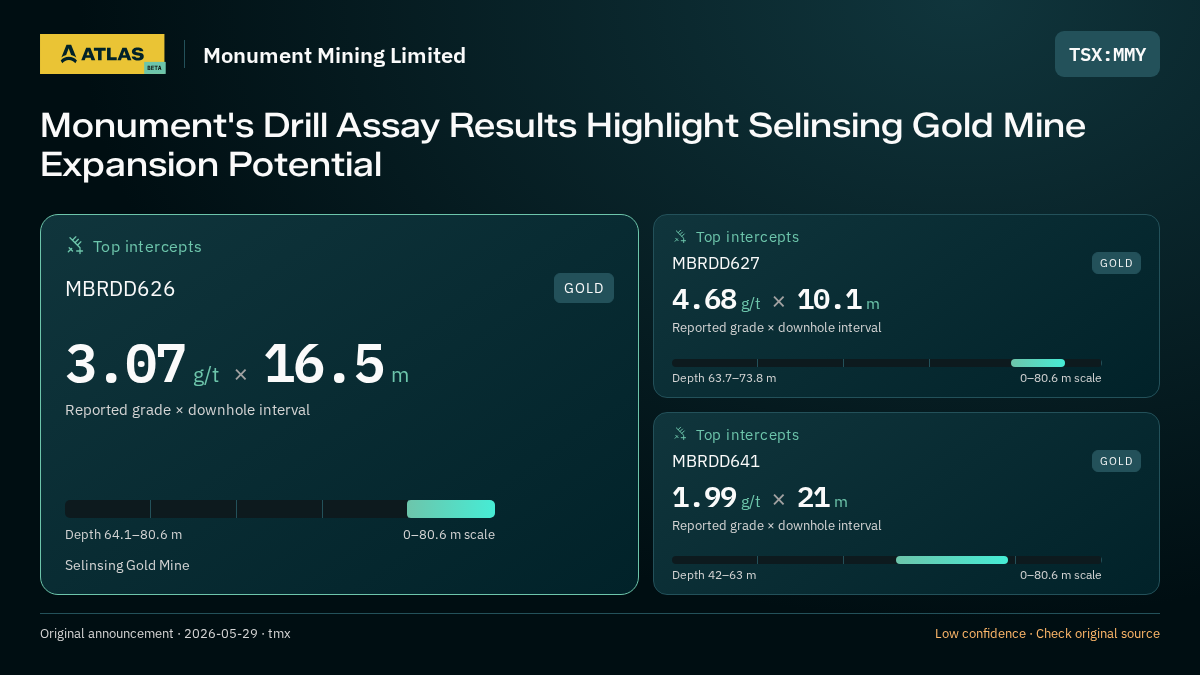Image resolution: width=1200 pixels, height=675 pixels.
Task: Click the 3.07 g/t grade value
Action: (142, 365)
